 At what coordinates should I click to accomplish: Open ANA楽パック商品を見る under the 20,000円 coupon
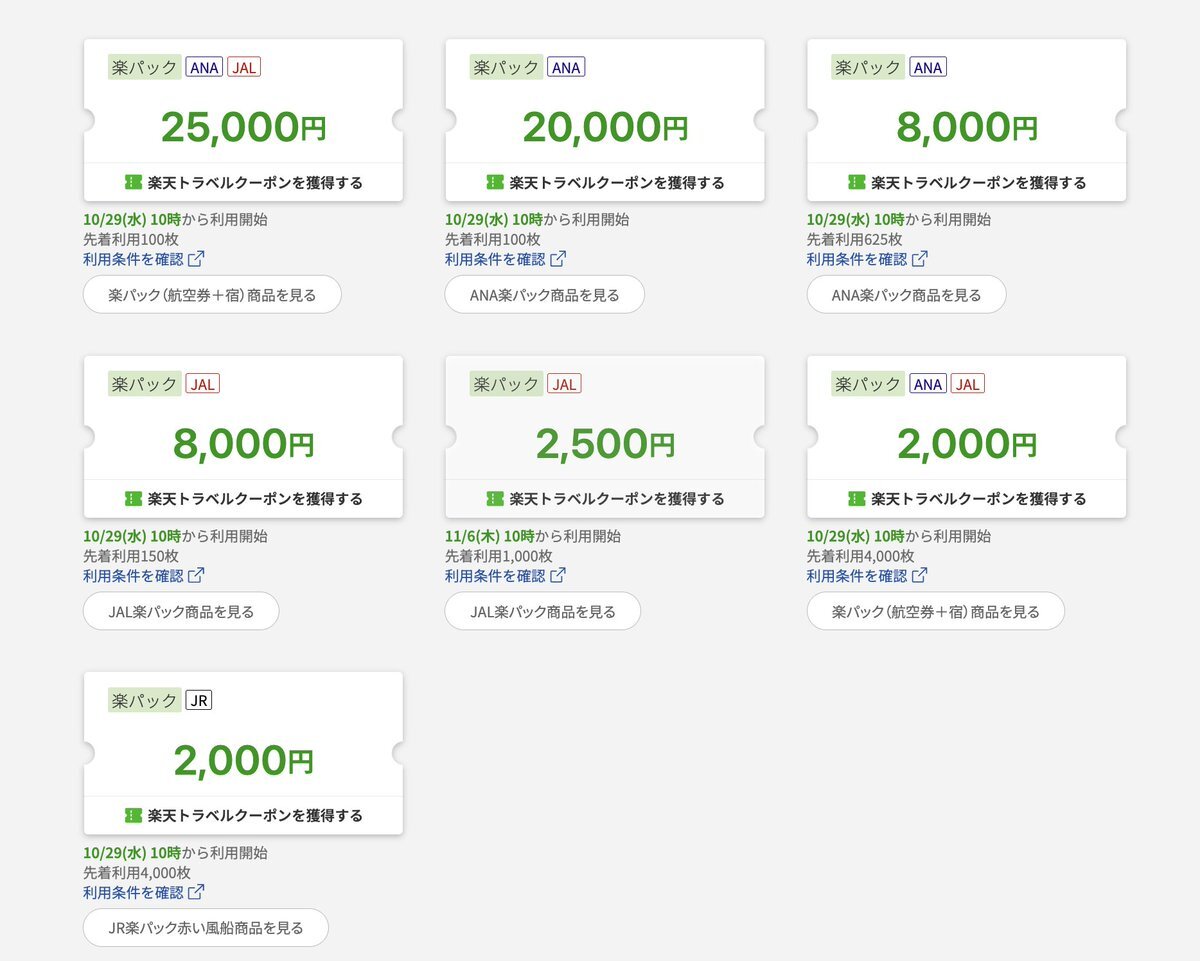click(545, 295)
